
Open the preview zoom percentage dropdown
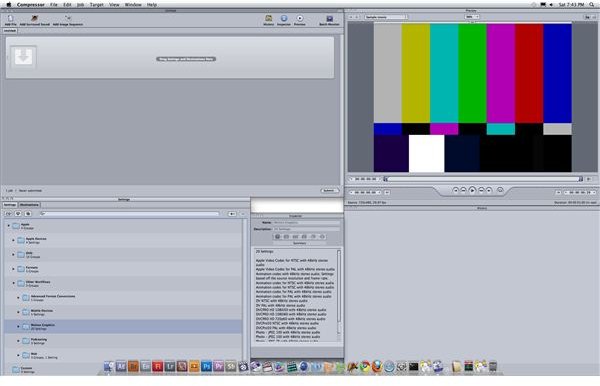pos(471,17)
